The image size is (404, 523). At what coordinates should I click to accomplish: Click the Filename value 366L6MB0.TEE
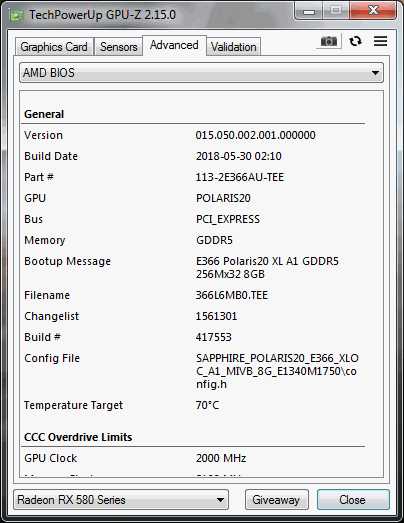pos(232,296)
